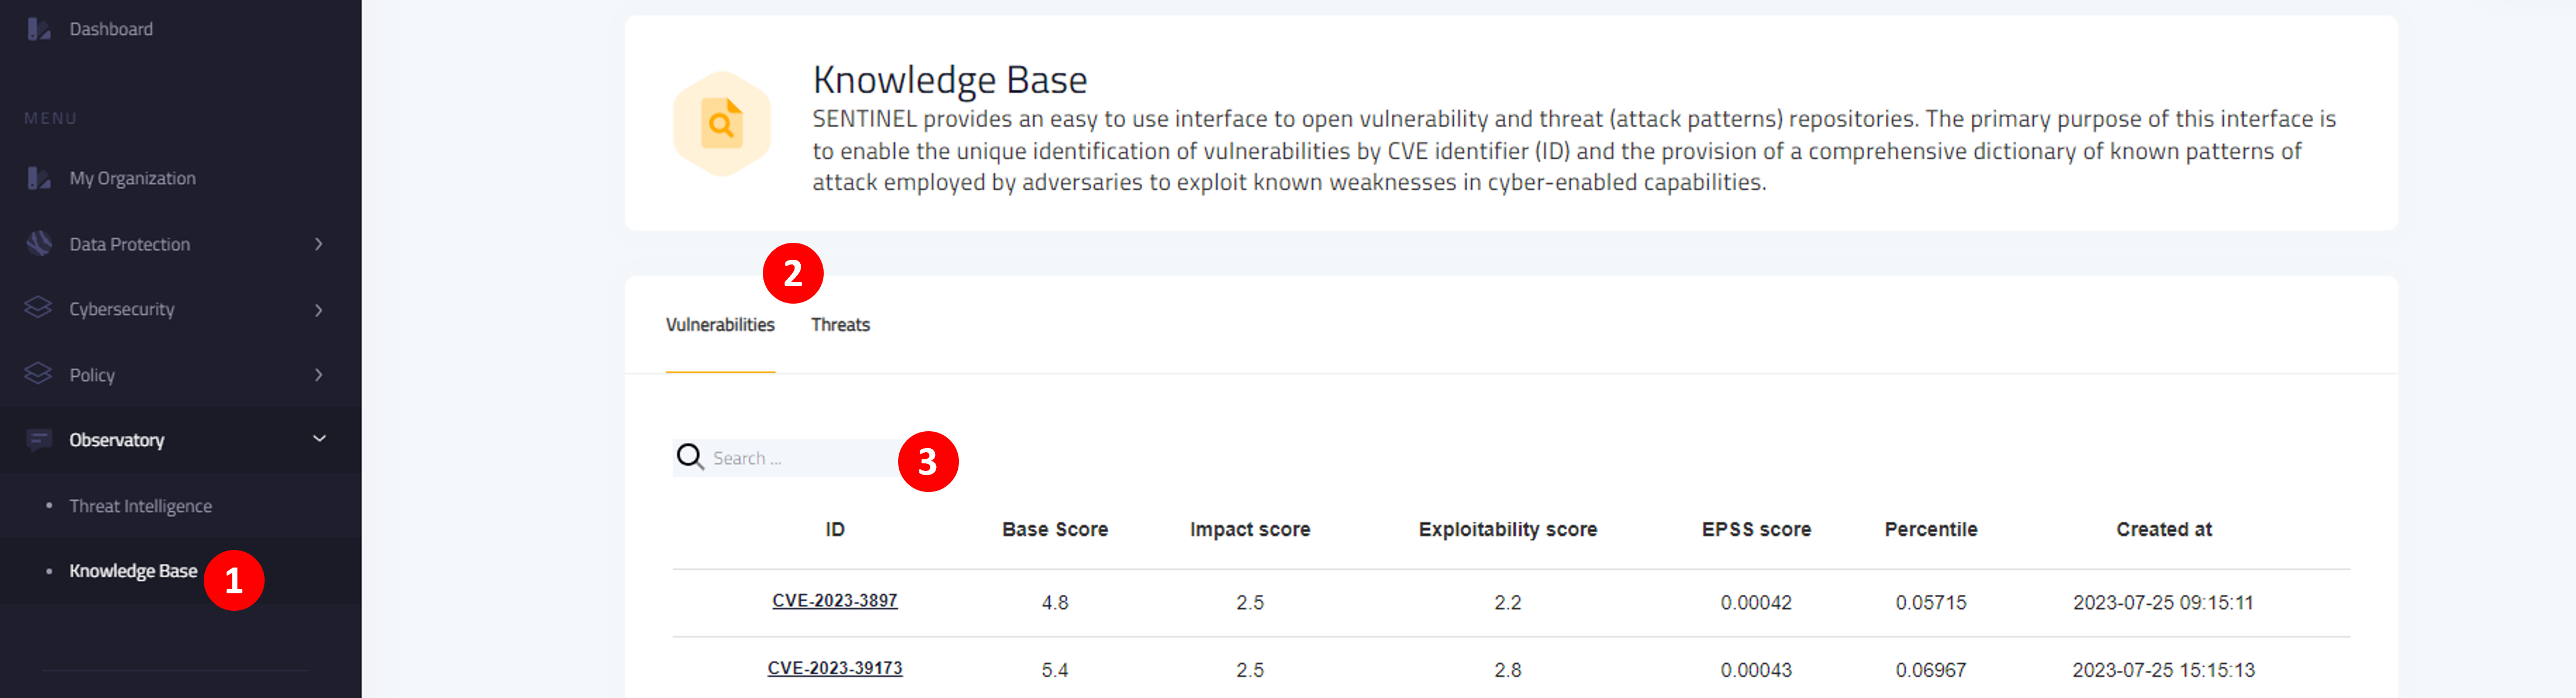Open Threat Intelligence from the sidebar
Screen dimensions: 2576x698
tap(140, 506)
